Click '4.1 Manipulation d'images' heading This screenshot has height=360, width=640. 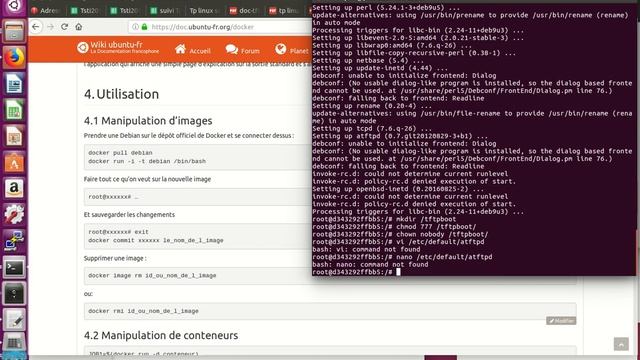148,121
